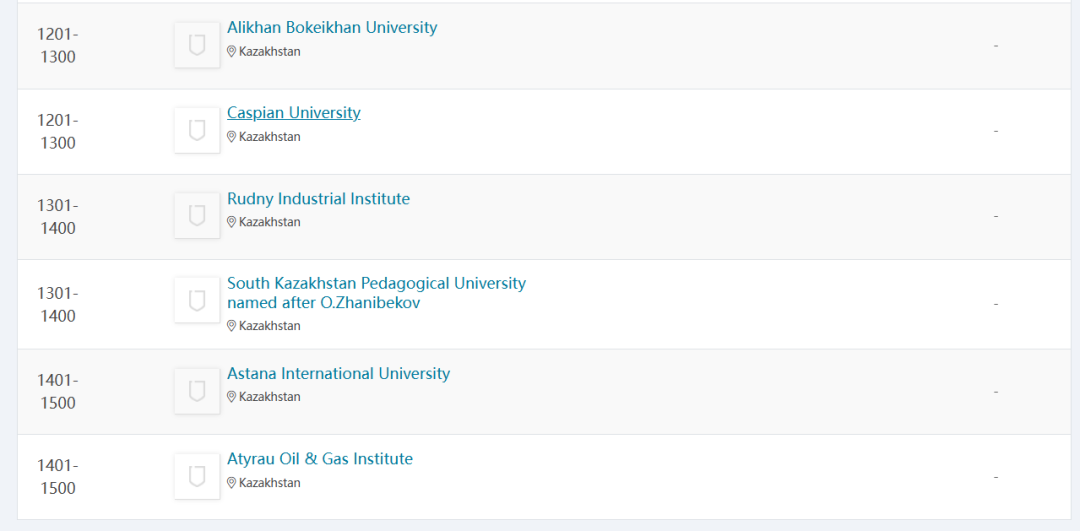This screenshot has width=1080, height=531.
Task: Click rank 1201-1300 beside Alikhan Bokeikhan University
Action: (58, 45)
